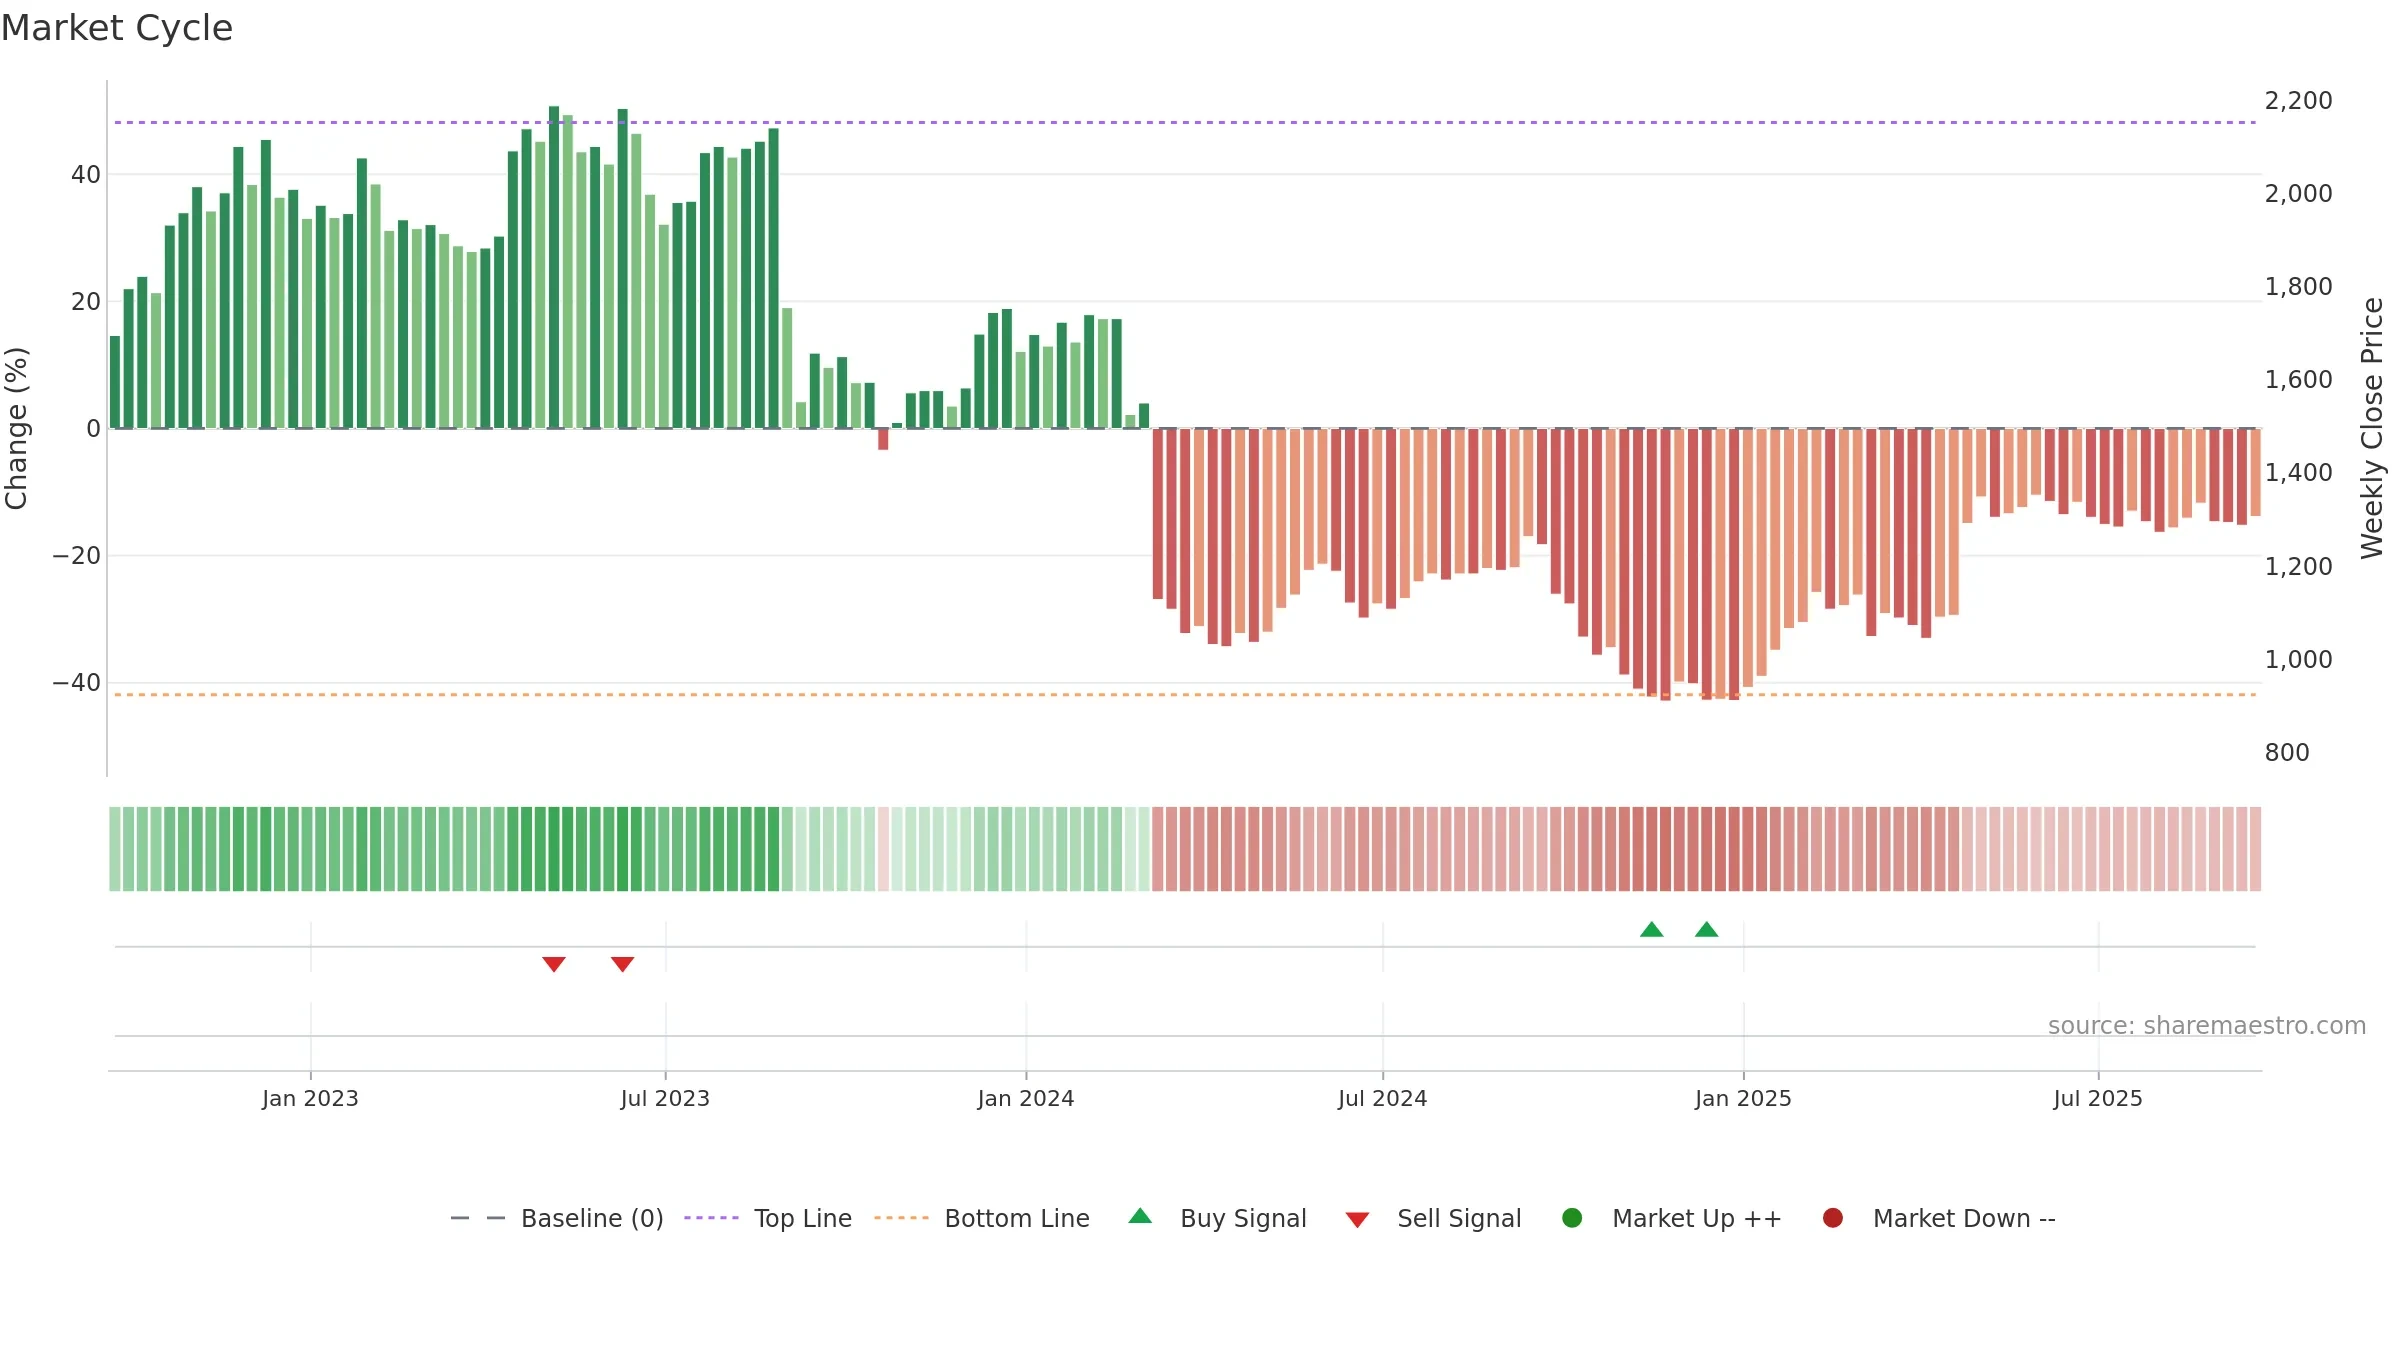Viewport: 2400px width, 1350px height.
Task: Click the 1,800 price tick label
Action: coord(2298,286)
